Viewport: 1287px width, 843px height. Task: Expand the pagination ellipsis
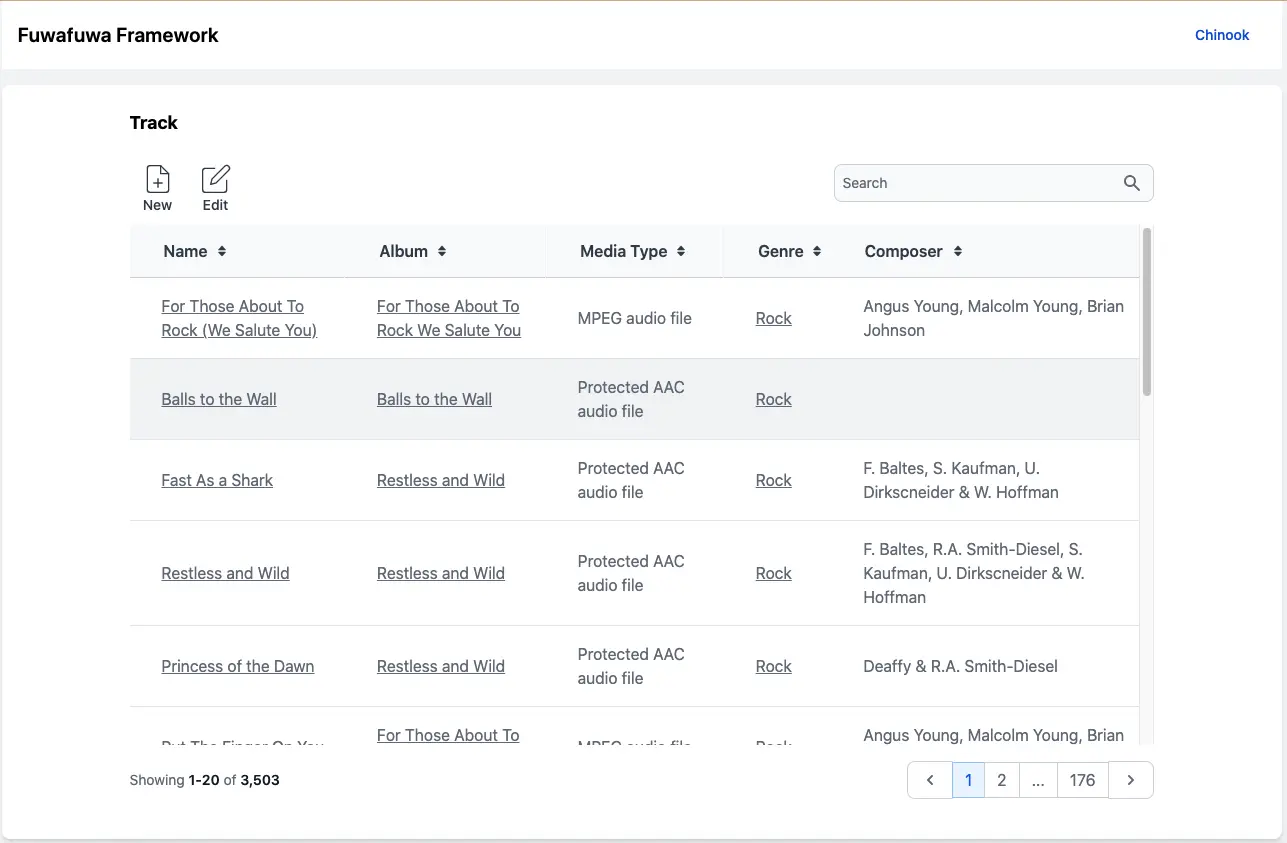pyautogui.click(x=1038, y=780)
